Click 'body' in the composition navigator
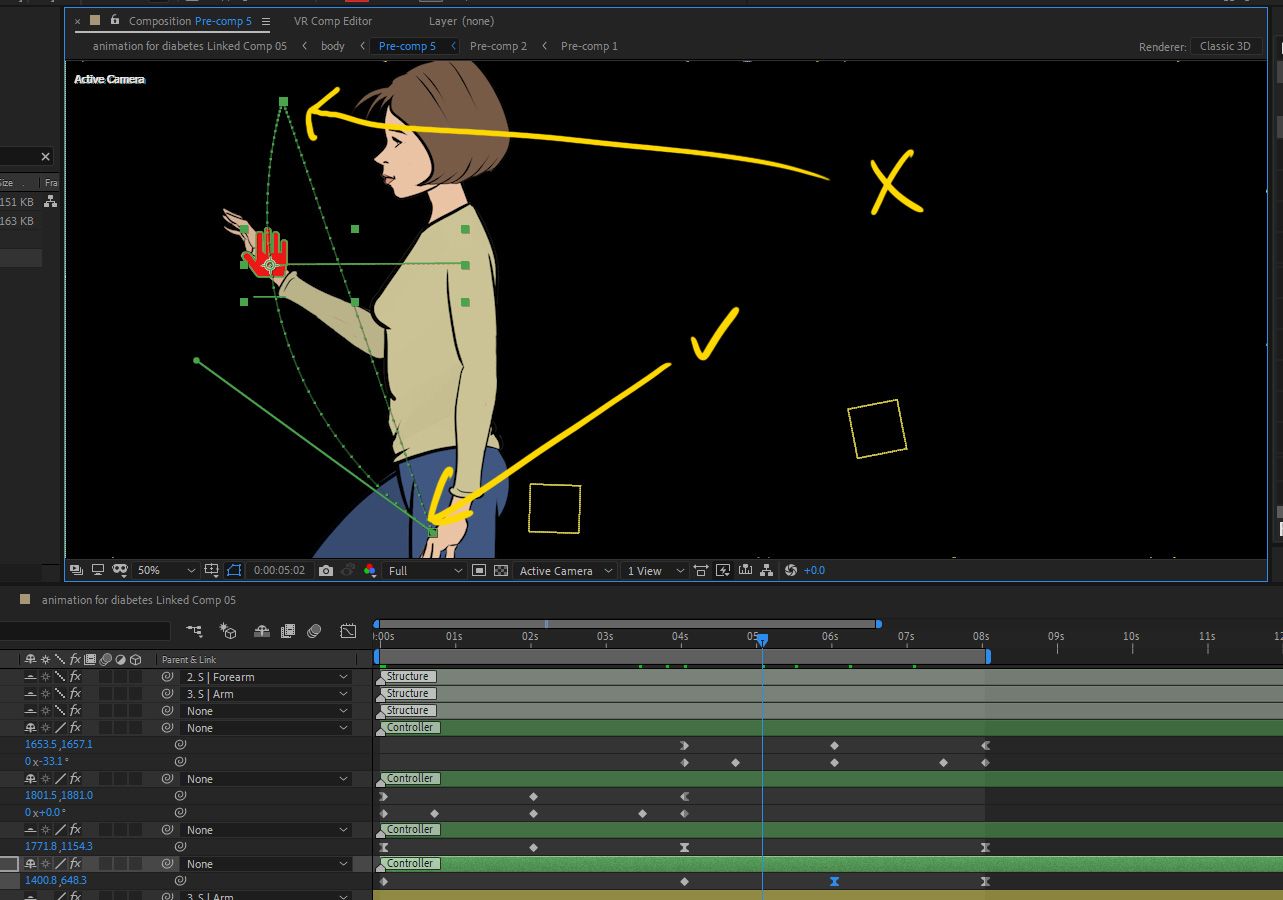The image size is (1283, 900). (333, 46)
